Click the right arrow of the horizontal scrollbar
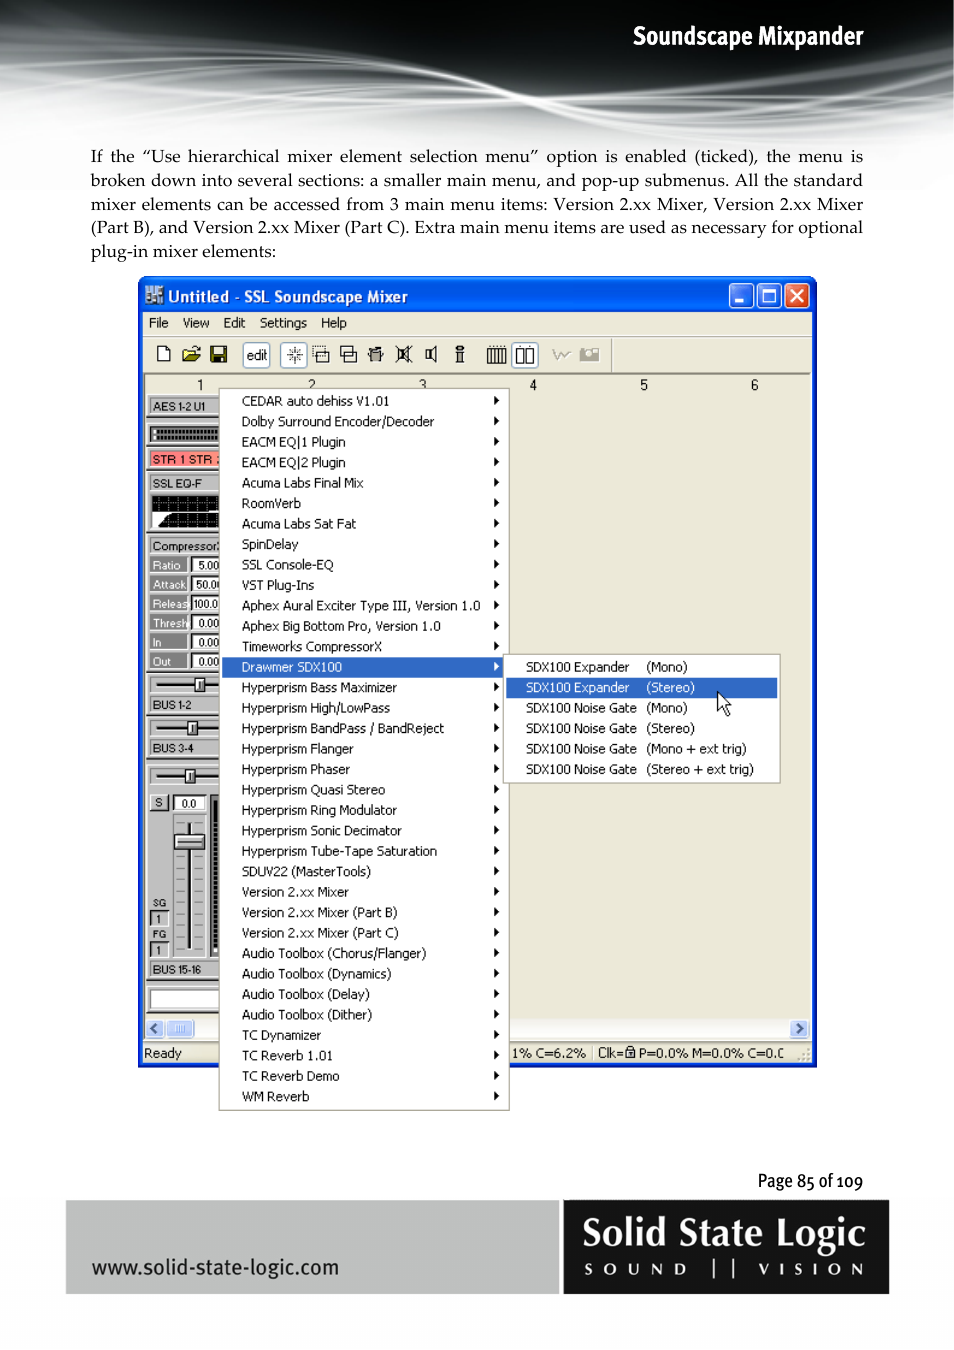 click(x=798, y=1028)
